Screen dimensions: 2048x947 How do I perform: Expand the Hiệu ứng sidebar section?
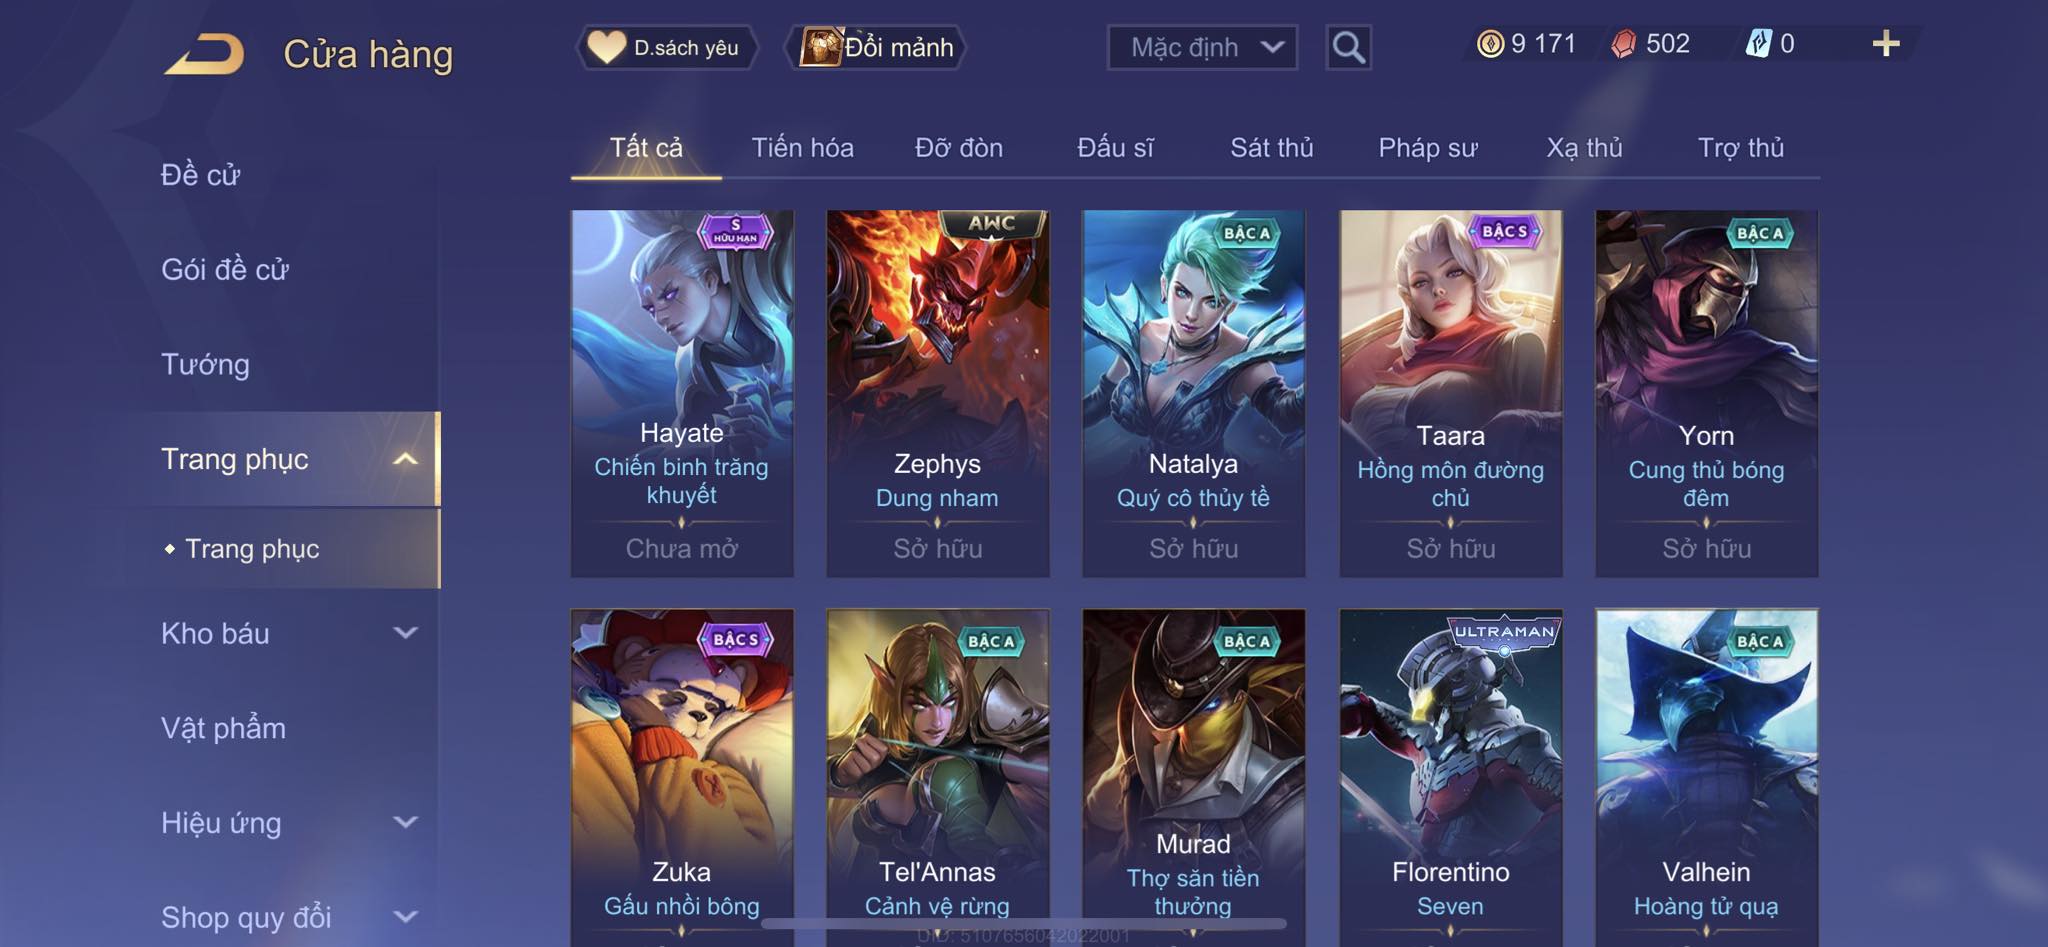(x=405, y=822)
